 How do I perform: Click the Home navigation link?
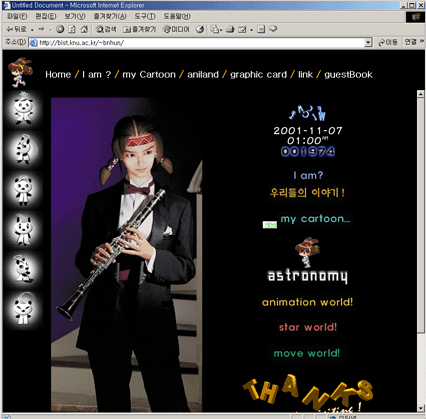click(58, 74)
